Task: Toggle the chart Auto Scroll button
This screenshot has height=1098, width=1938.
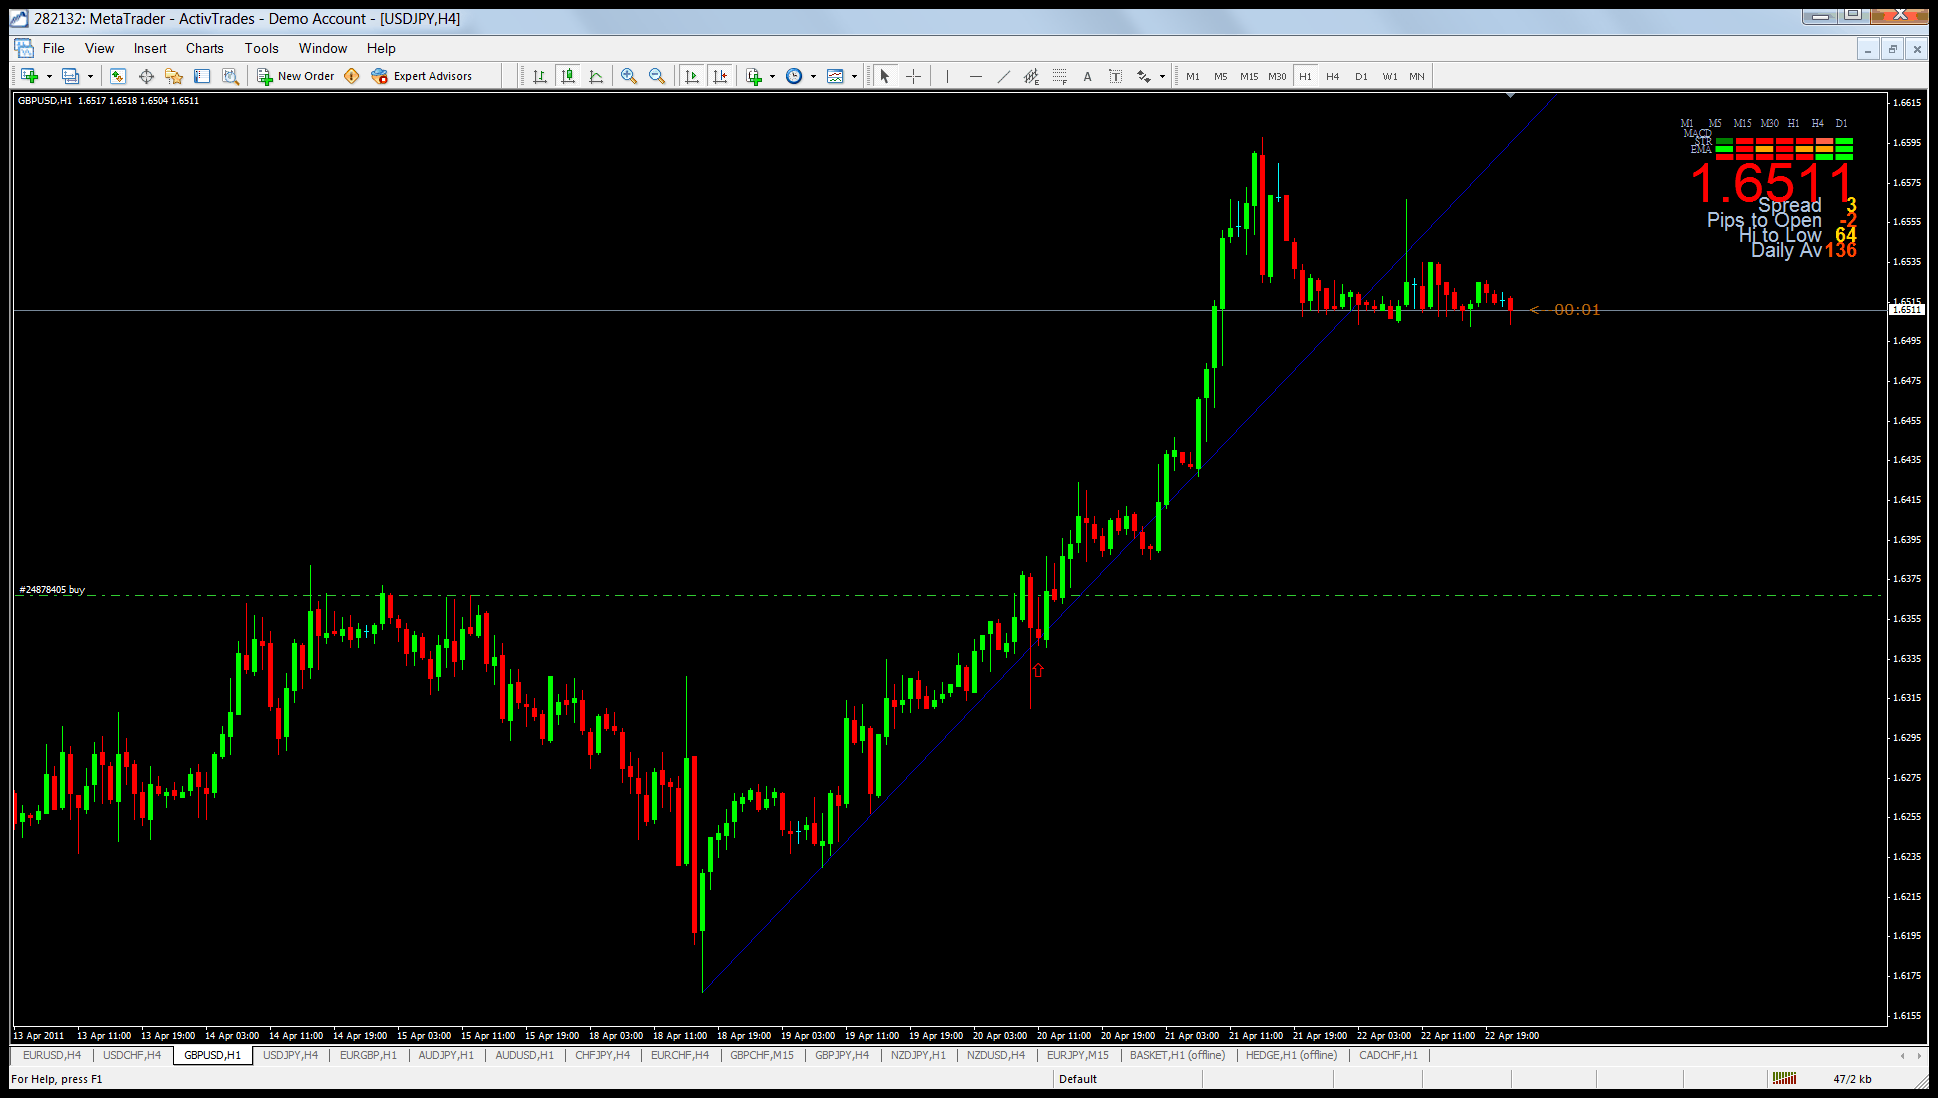Action: pyautogui.click(x=692, y=76)
